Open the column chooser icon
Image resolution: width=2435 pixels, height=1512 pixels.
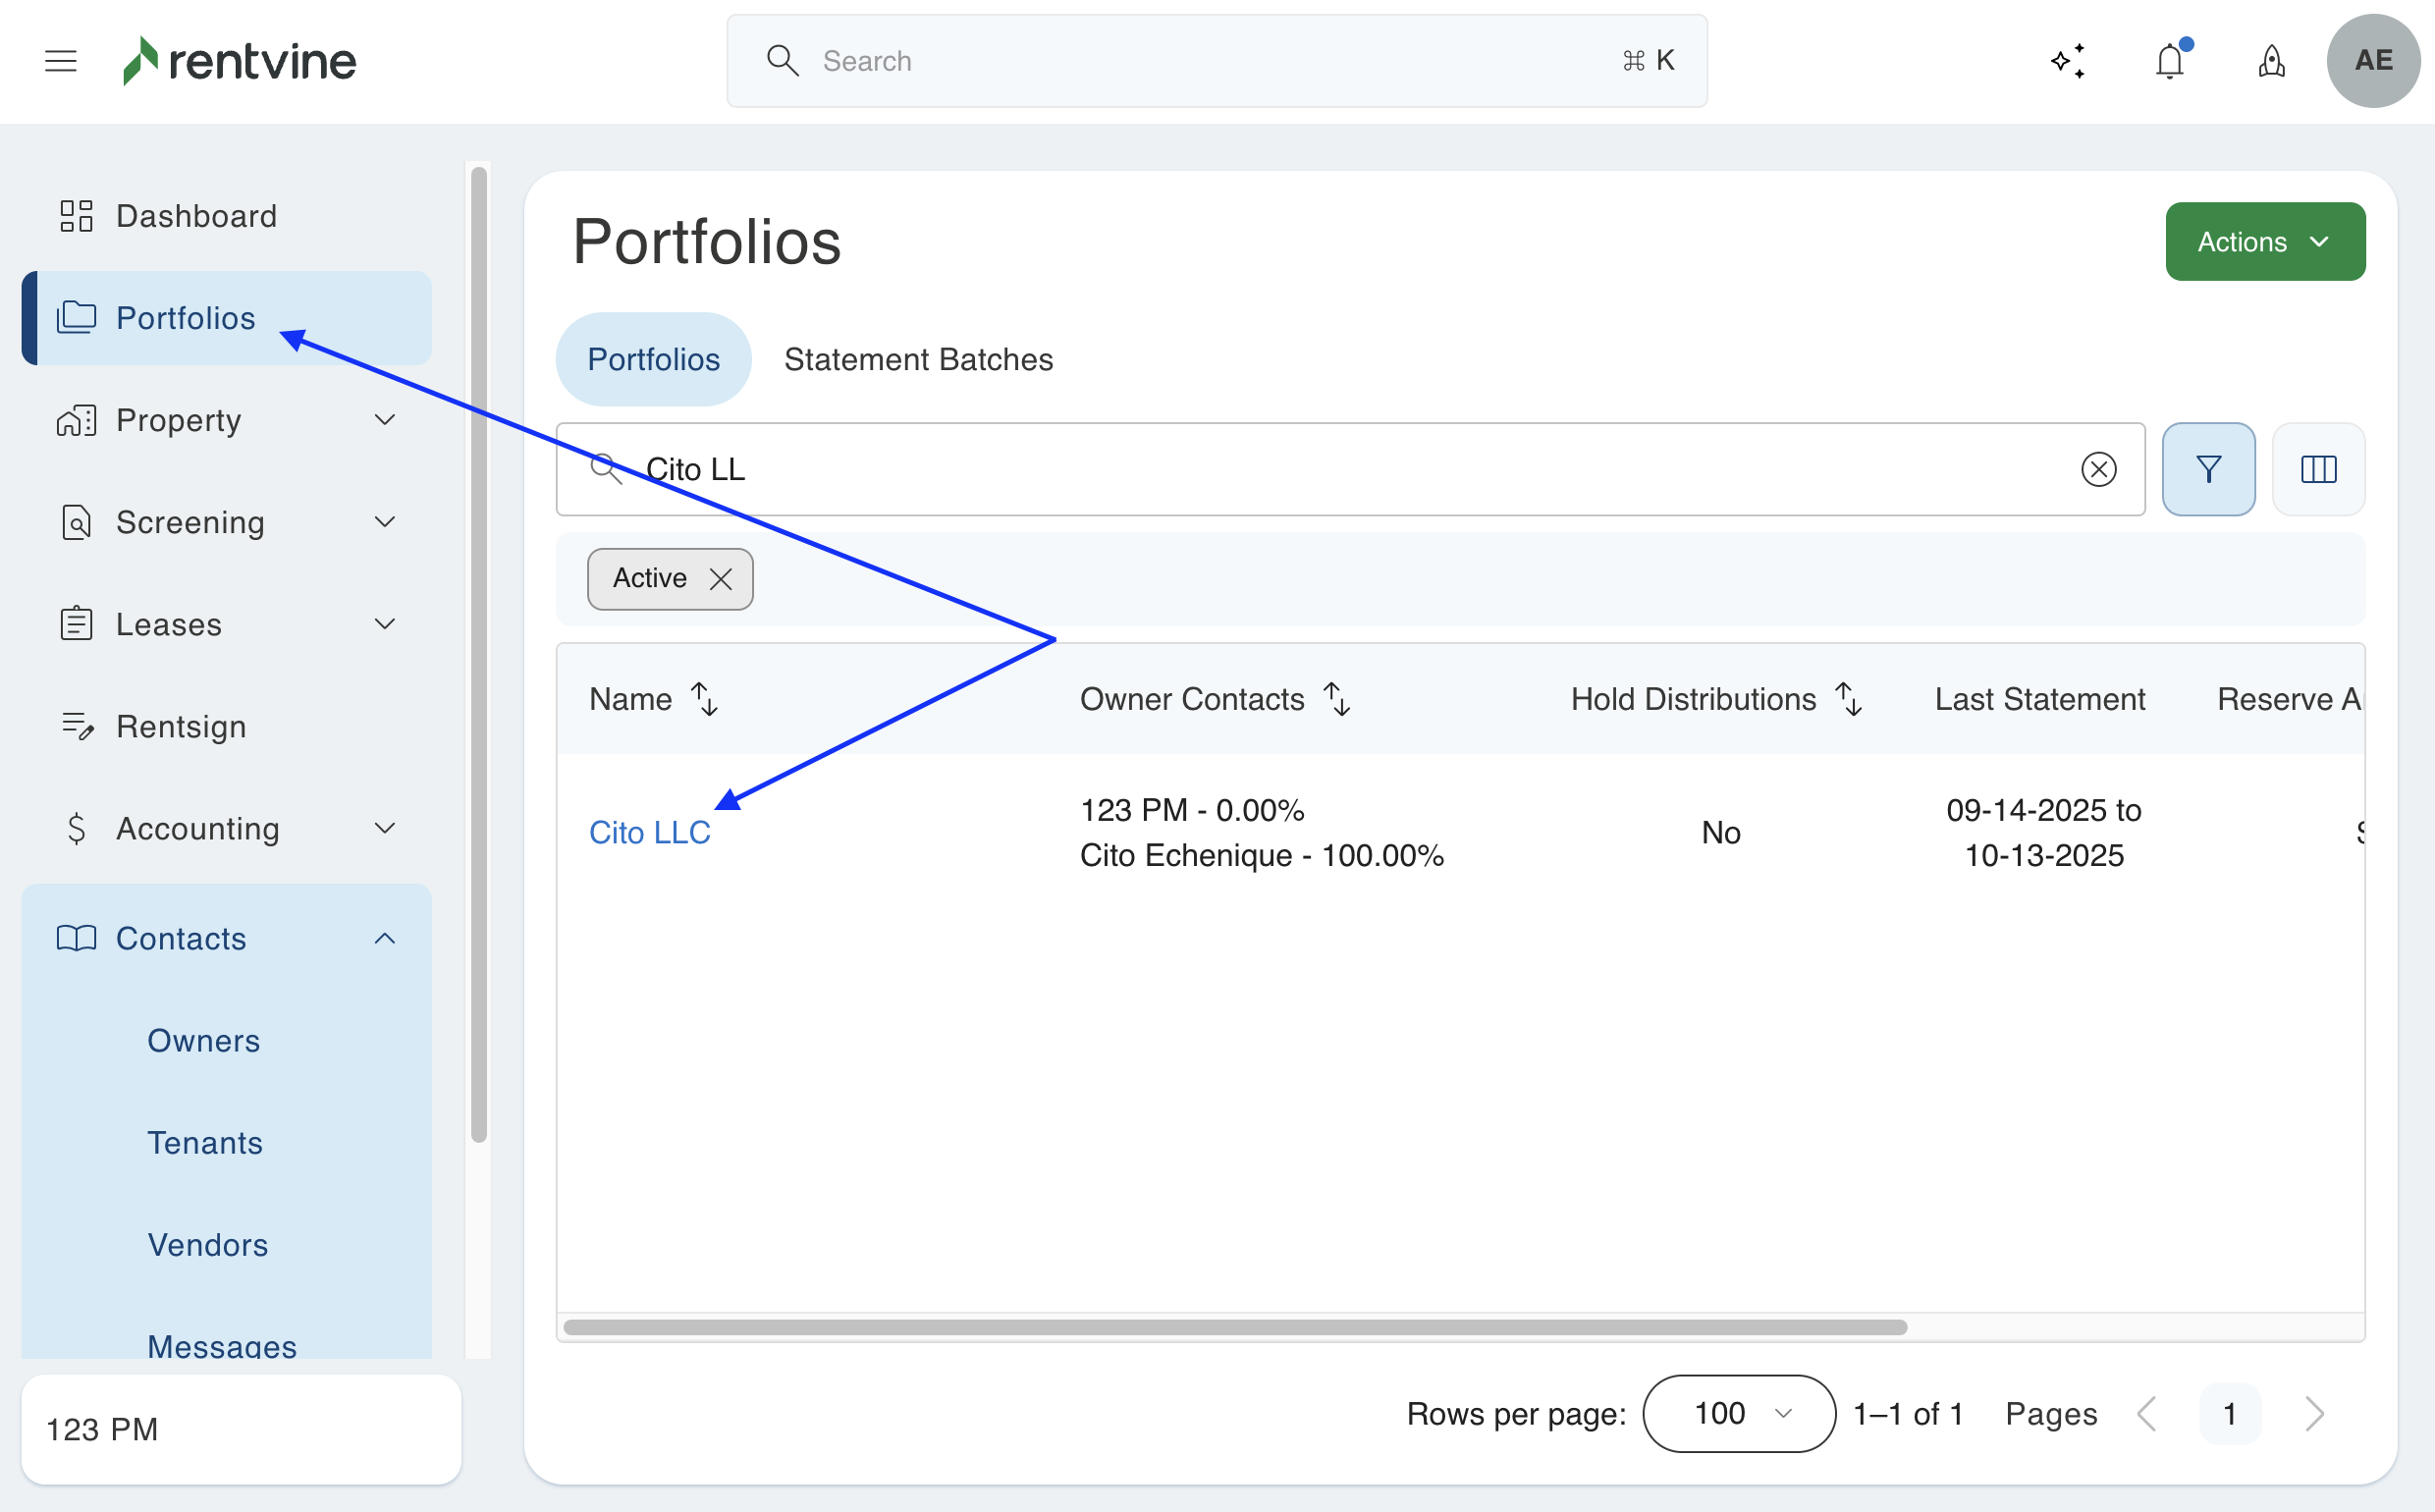coord(2318,469)
